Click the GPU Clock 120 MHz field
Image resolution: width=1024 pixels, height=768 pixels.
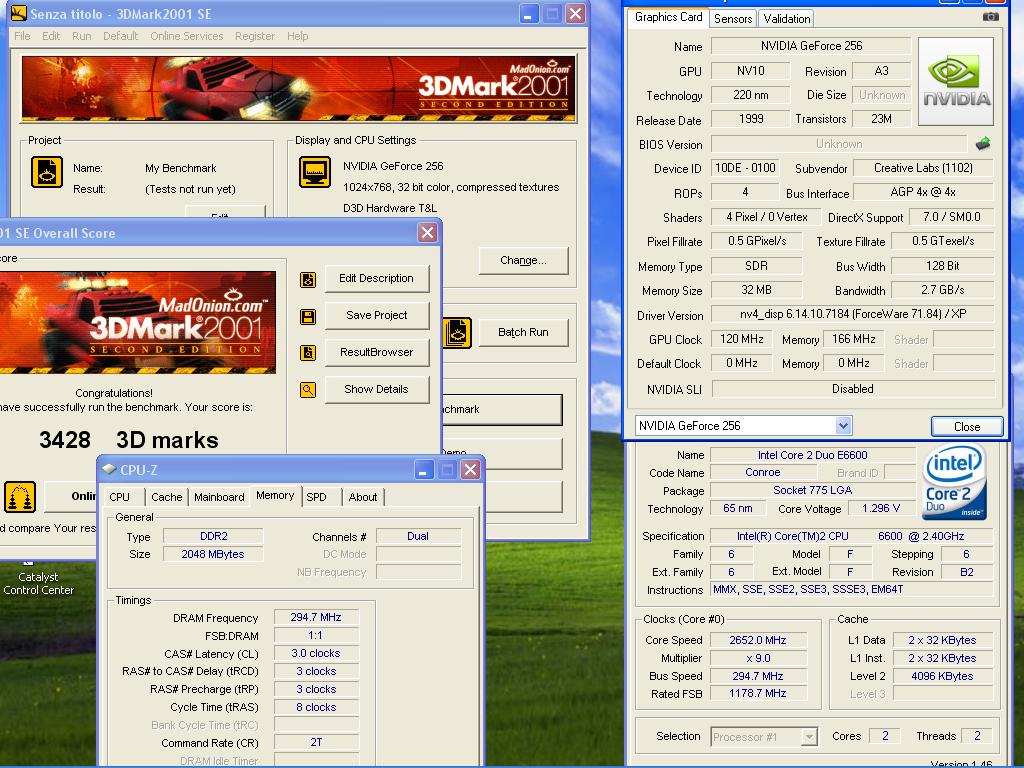(741, 339)
